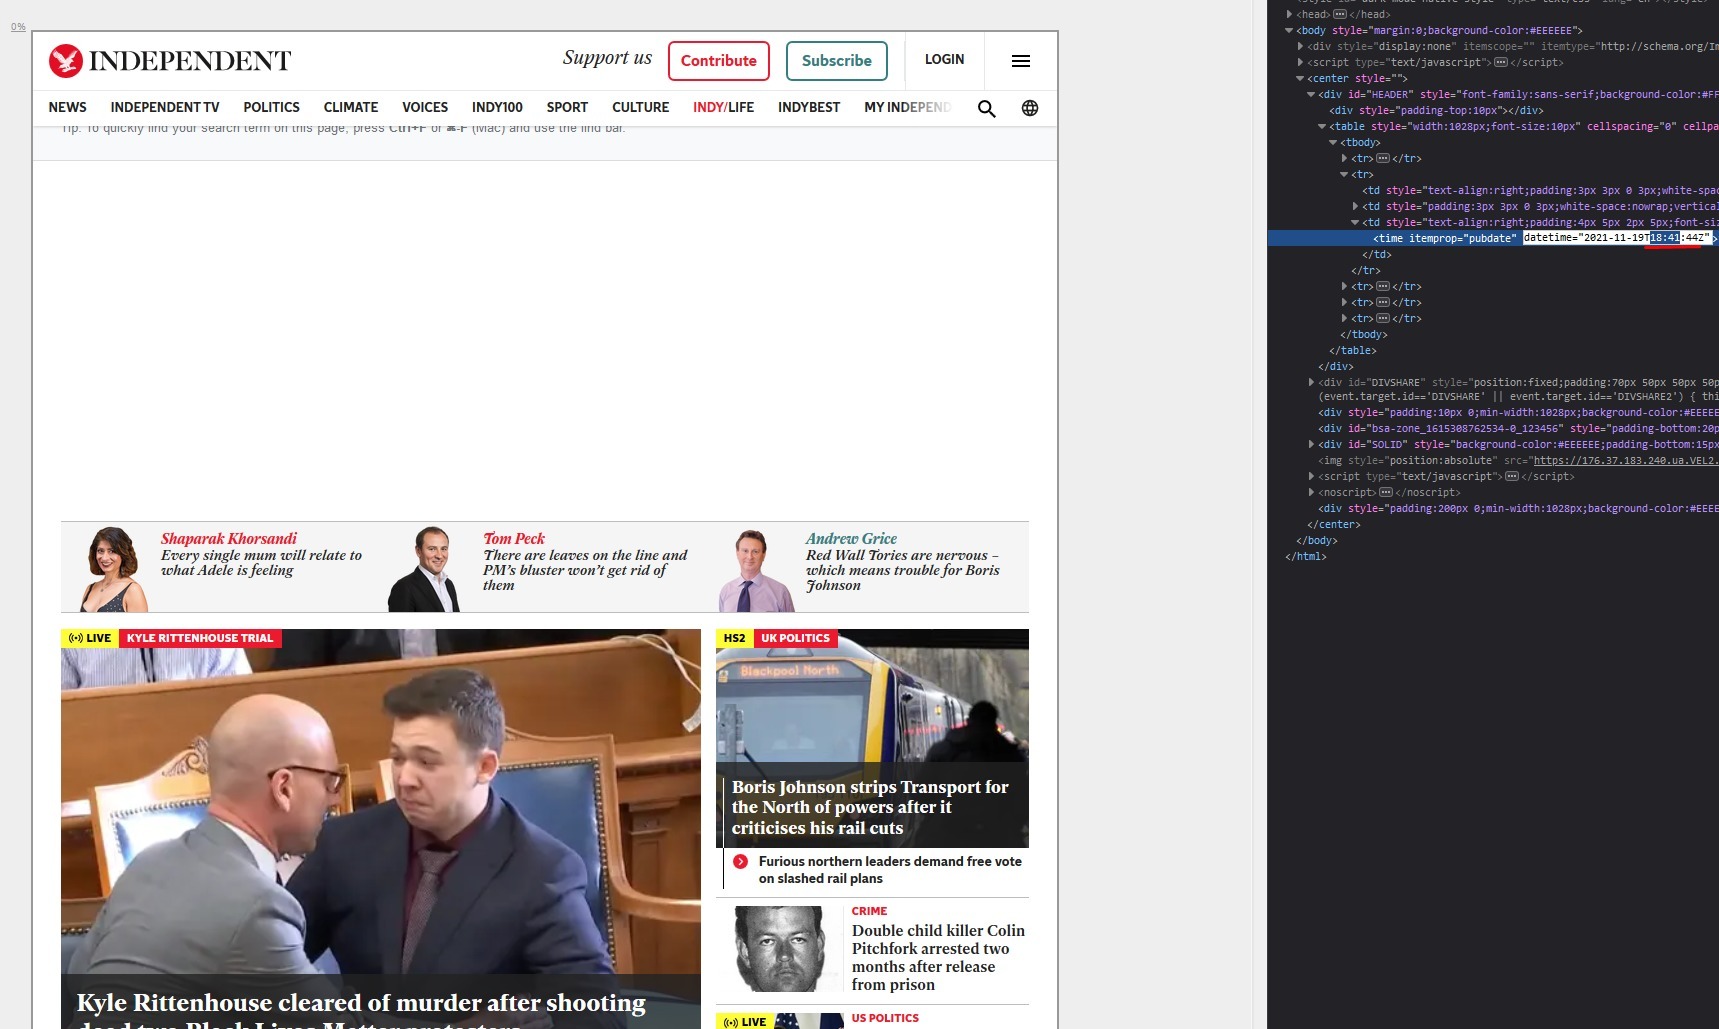Go to the SPORT section
Screen dimensions: 1719x1029
click(567, 107)
